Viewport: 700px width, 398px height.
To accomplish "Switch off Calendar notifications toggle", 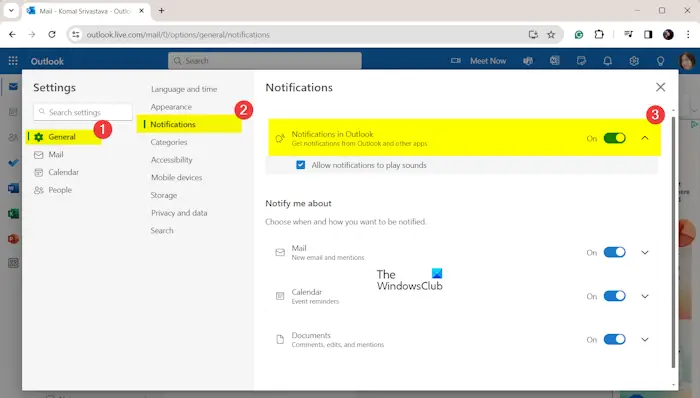I will [x=615, y=296].
